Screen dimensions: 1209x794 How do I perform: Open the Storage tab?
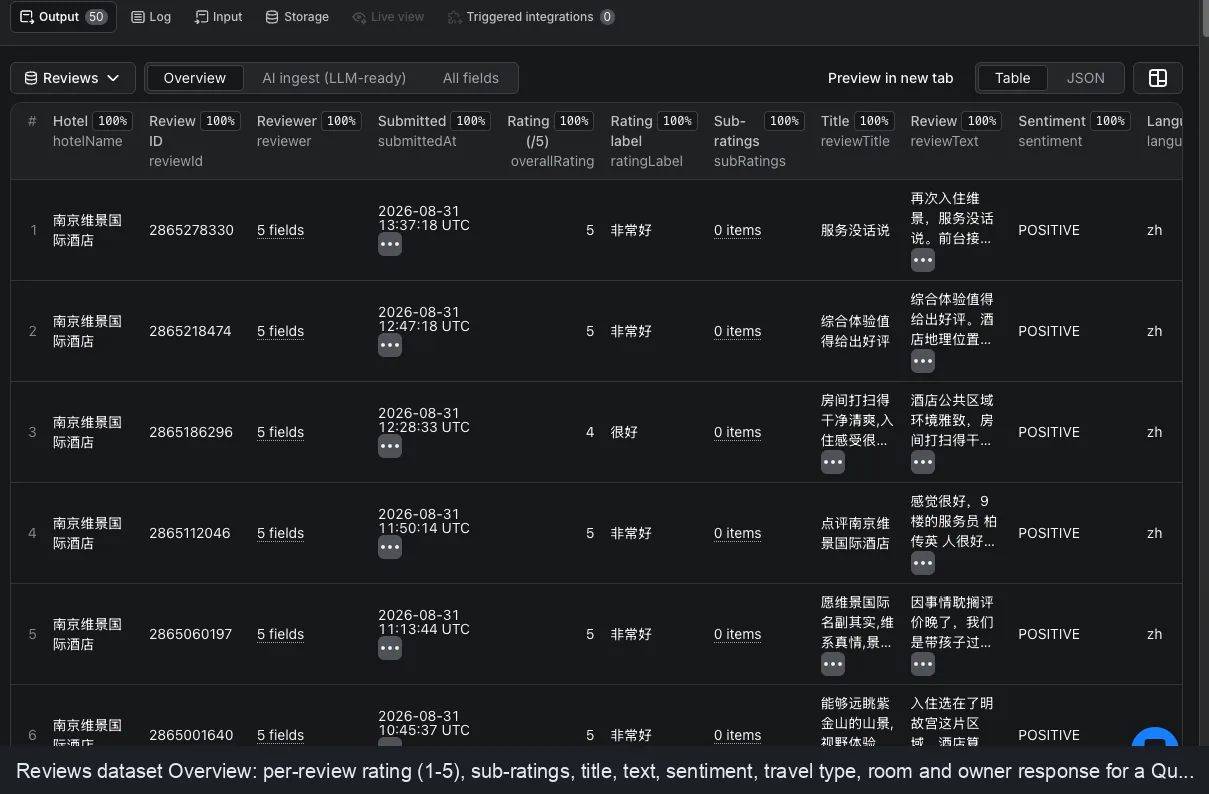pyautogui.click(x=297, y=17)
